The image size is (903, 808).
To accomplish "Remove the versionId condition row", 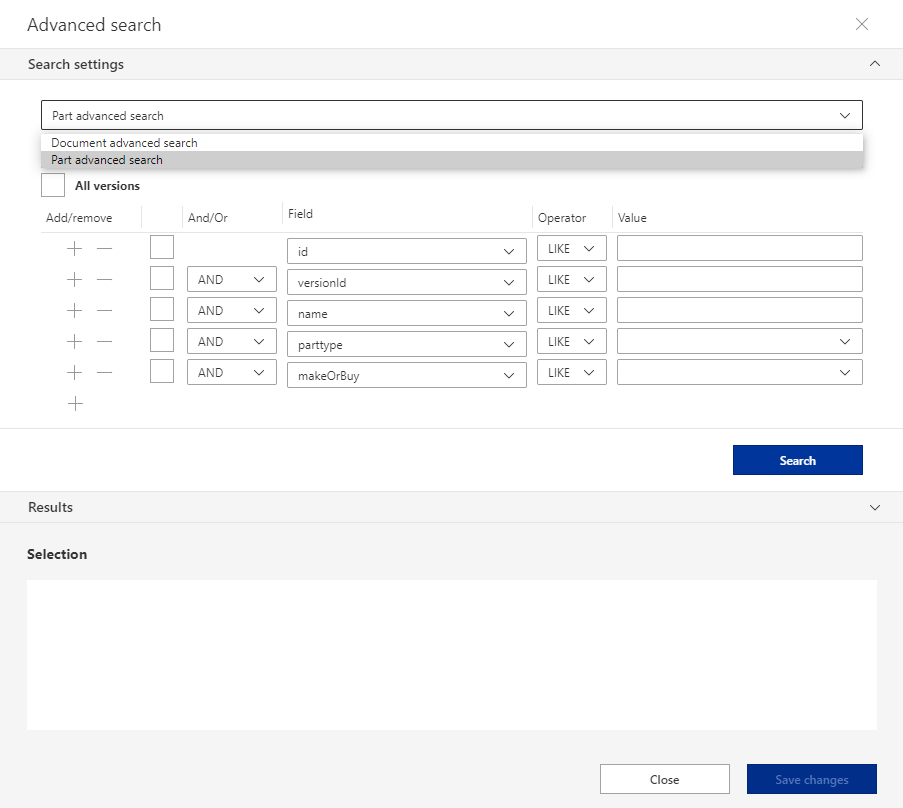I will [103, 279].
